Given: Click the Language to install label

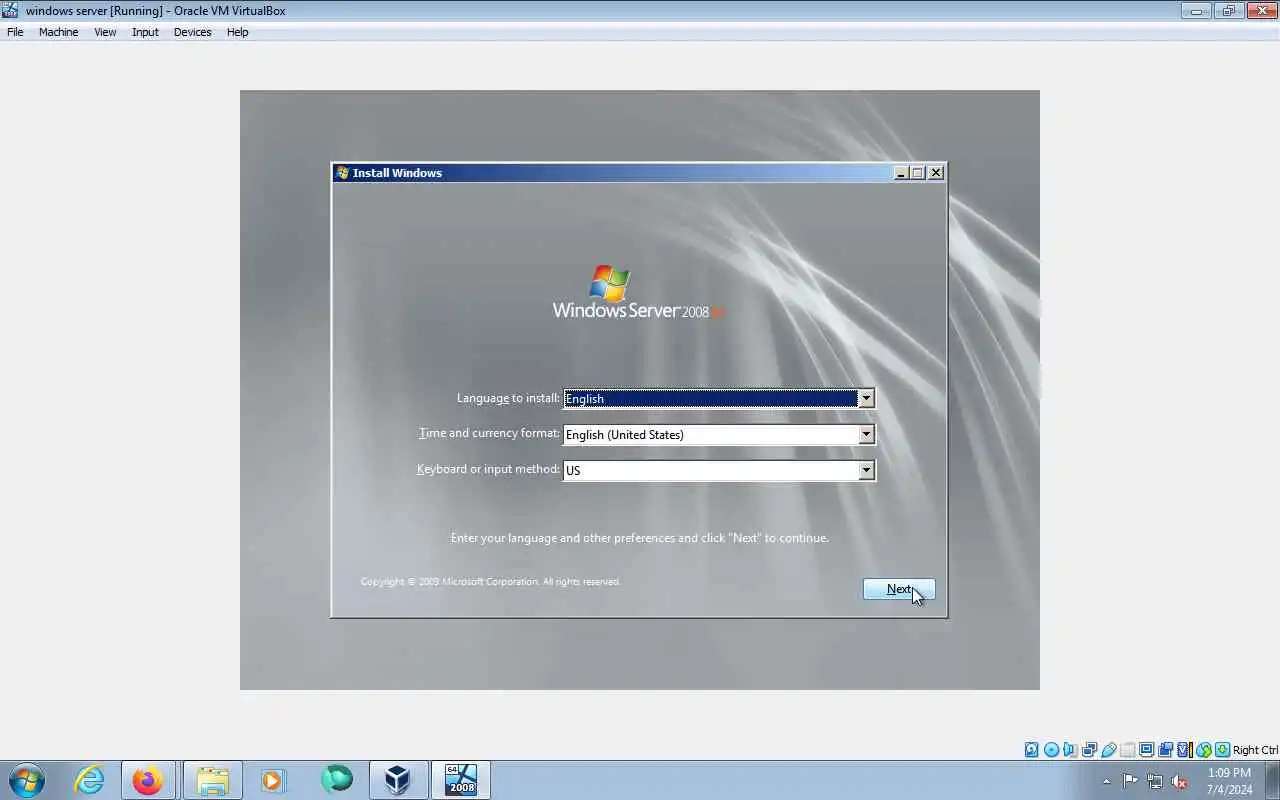Looking at the screenshot, I should click(x=508, y=398).
